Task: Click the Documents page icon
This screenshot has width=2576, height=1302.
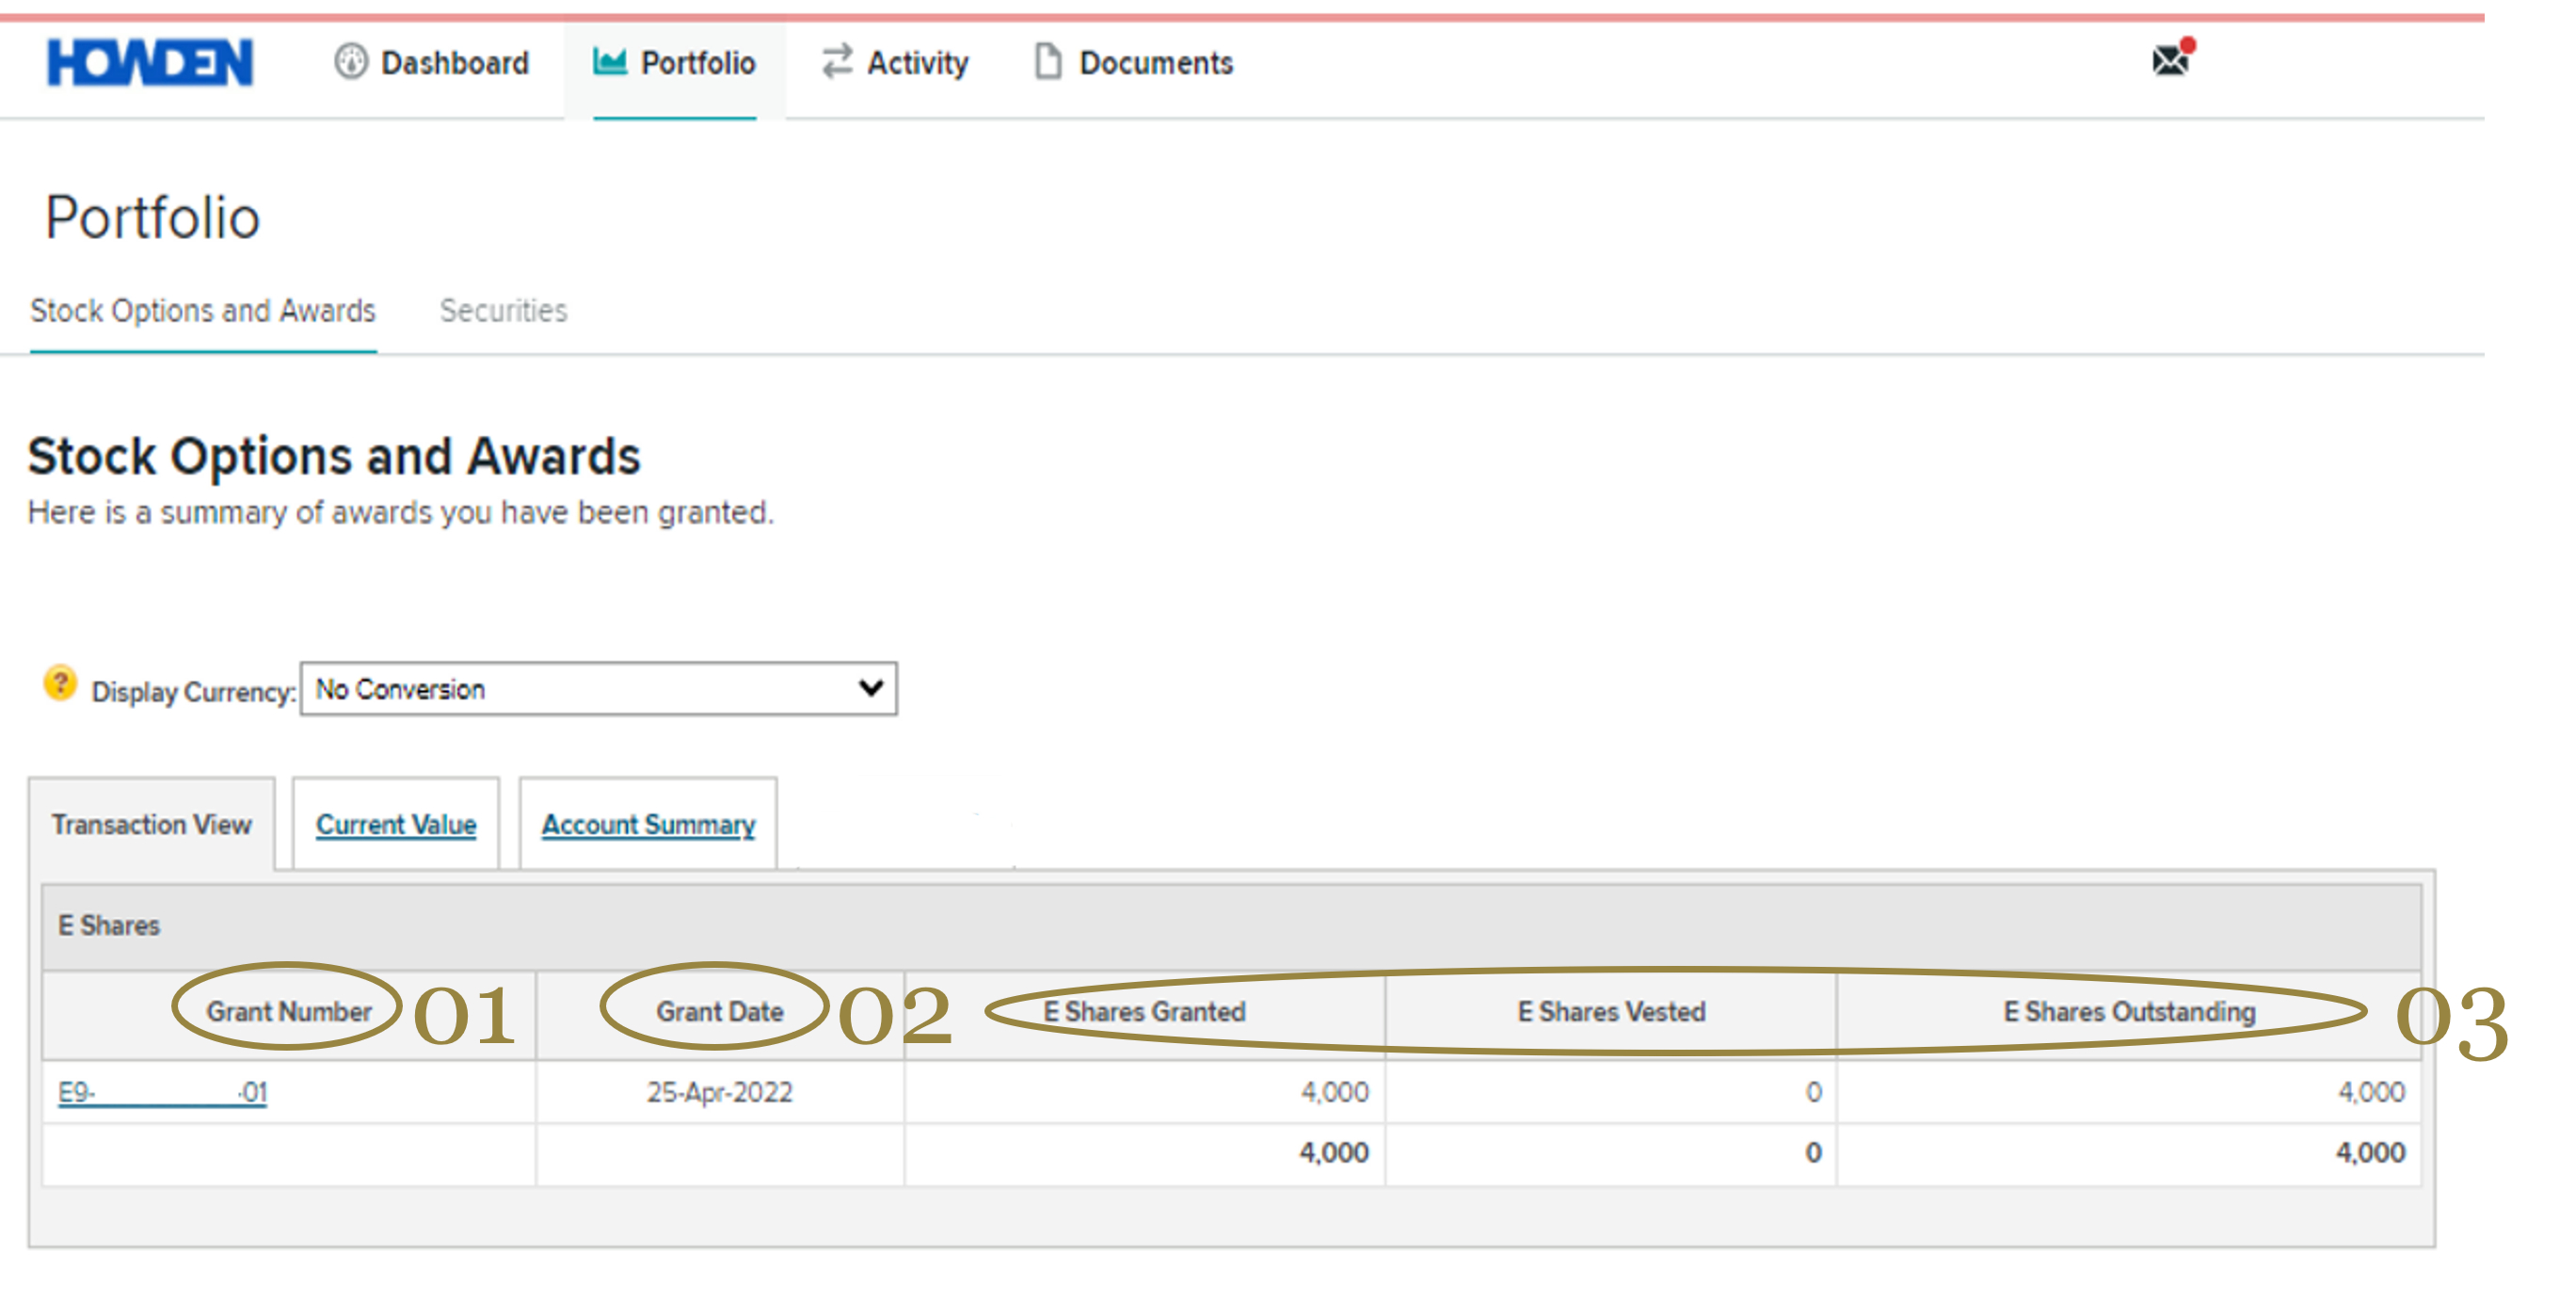Action: pos(1047,62)
